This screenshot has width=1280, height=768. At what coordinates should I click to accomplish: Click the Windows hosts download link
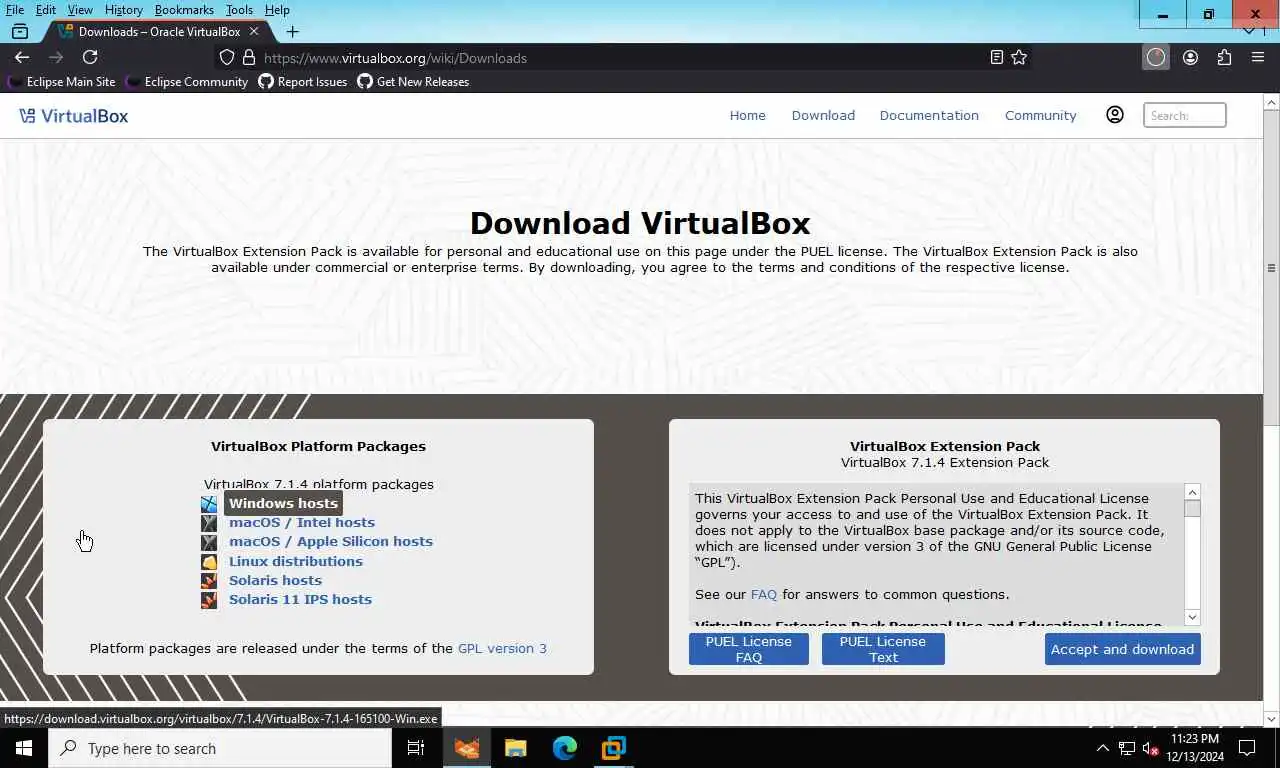click(x=284, y=504)
